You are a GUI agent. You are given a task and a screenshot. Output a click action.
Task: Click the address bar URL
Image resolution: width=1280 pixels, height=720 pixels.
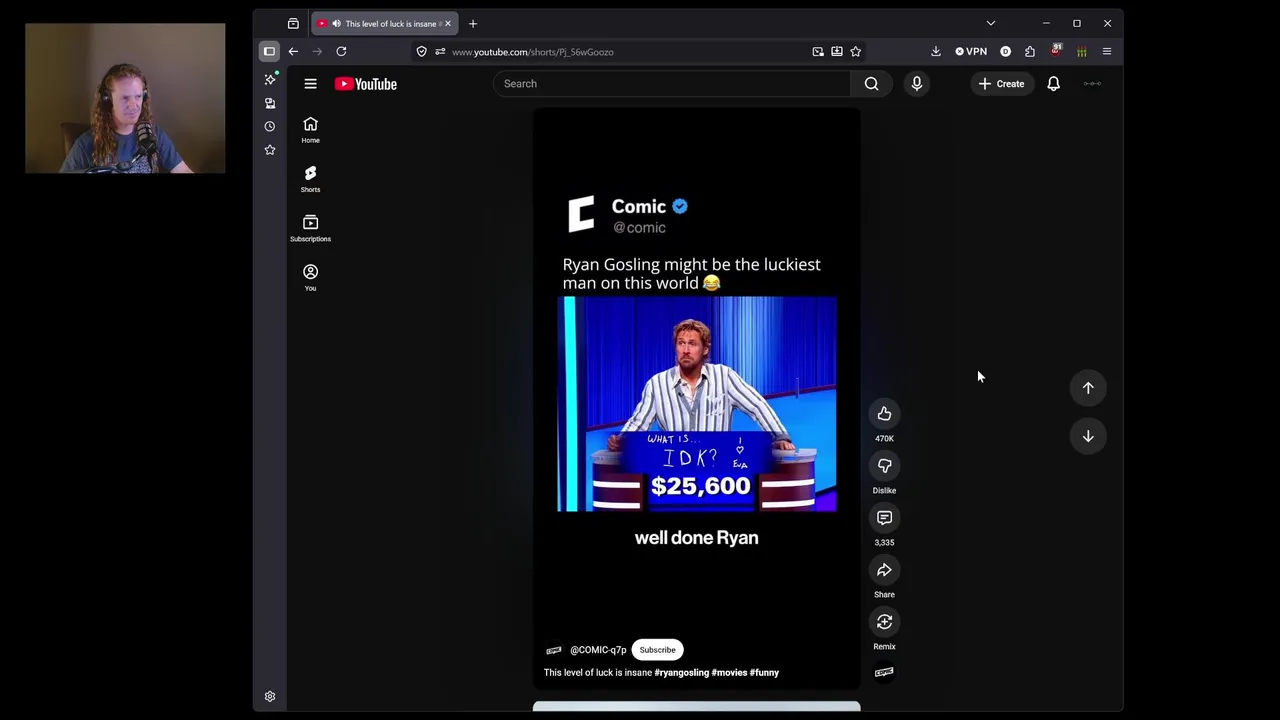pos(533,52)
